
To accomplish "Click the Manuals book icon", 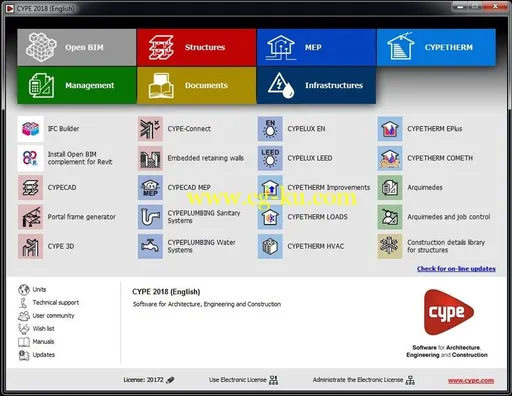I will (24, 342).
